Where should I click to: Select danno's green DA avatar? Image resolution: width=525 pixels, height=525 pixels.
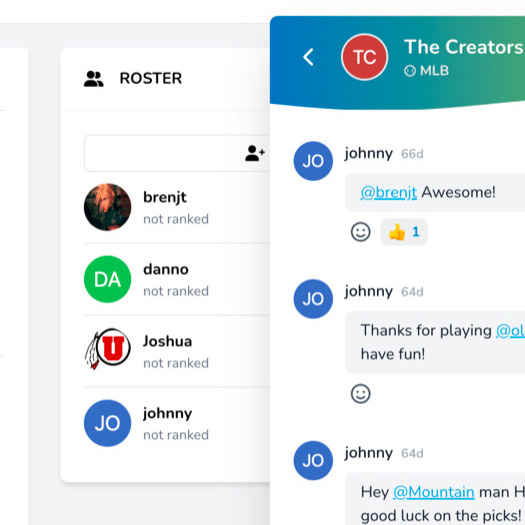[107, 279]
